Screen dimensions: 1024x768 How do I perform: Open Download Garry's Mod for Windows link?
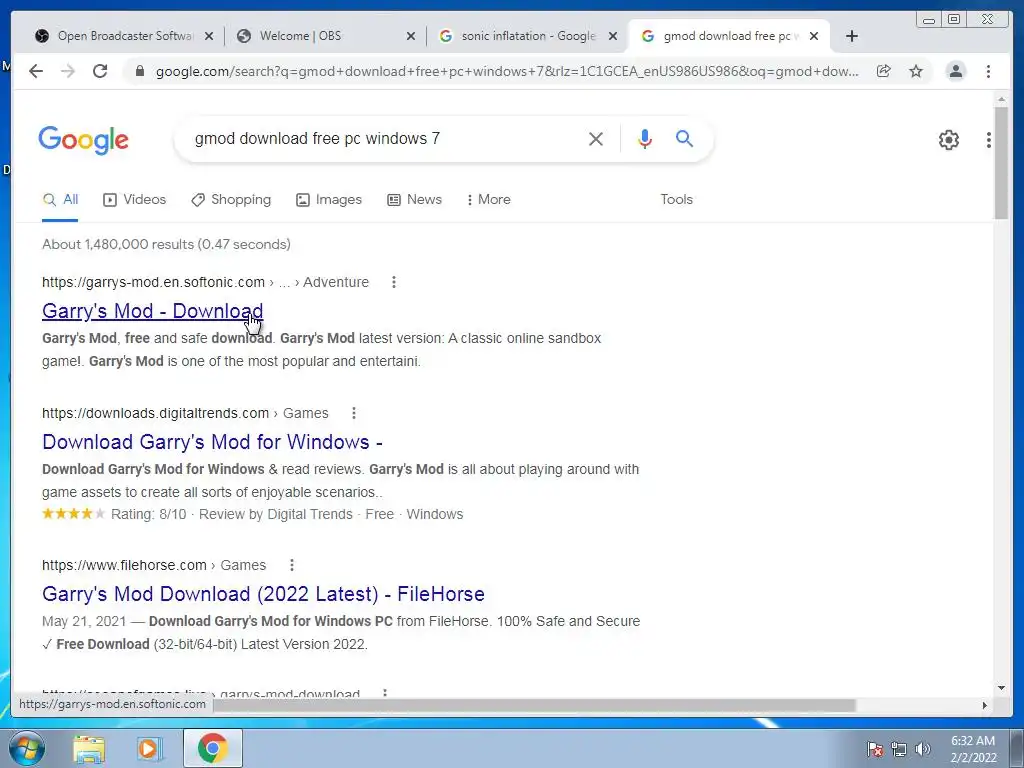click(212, 442)
